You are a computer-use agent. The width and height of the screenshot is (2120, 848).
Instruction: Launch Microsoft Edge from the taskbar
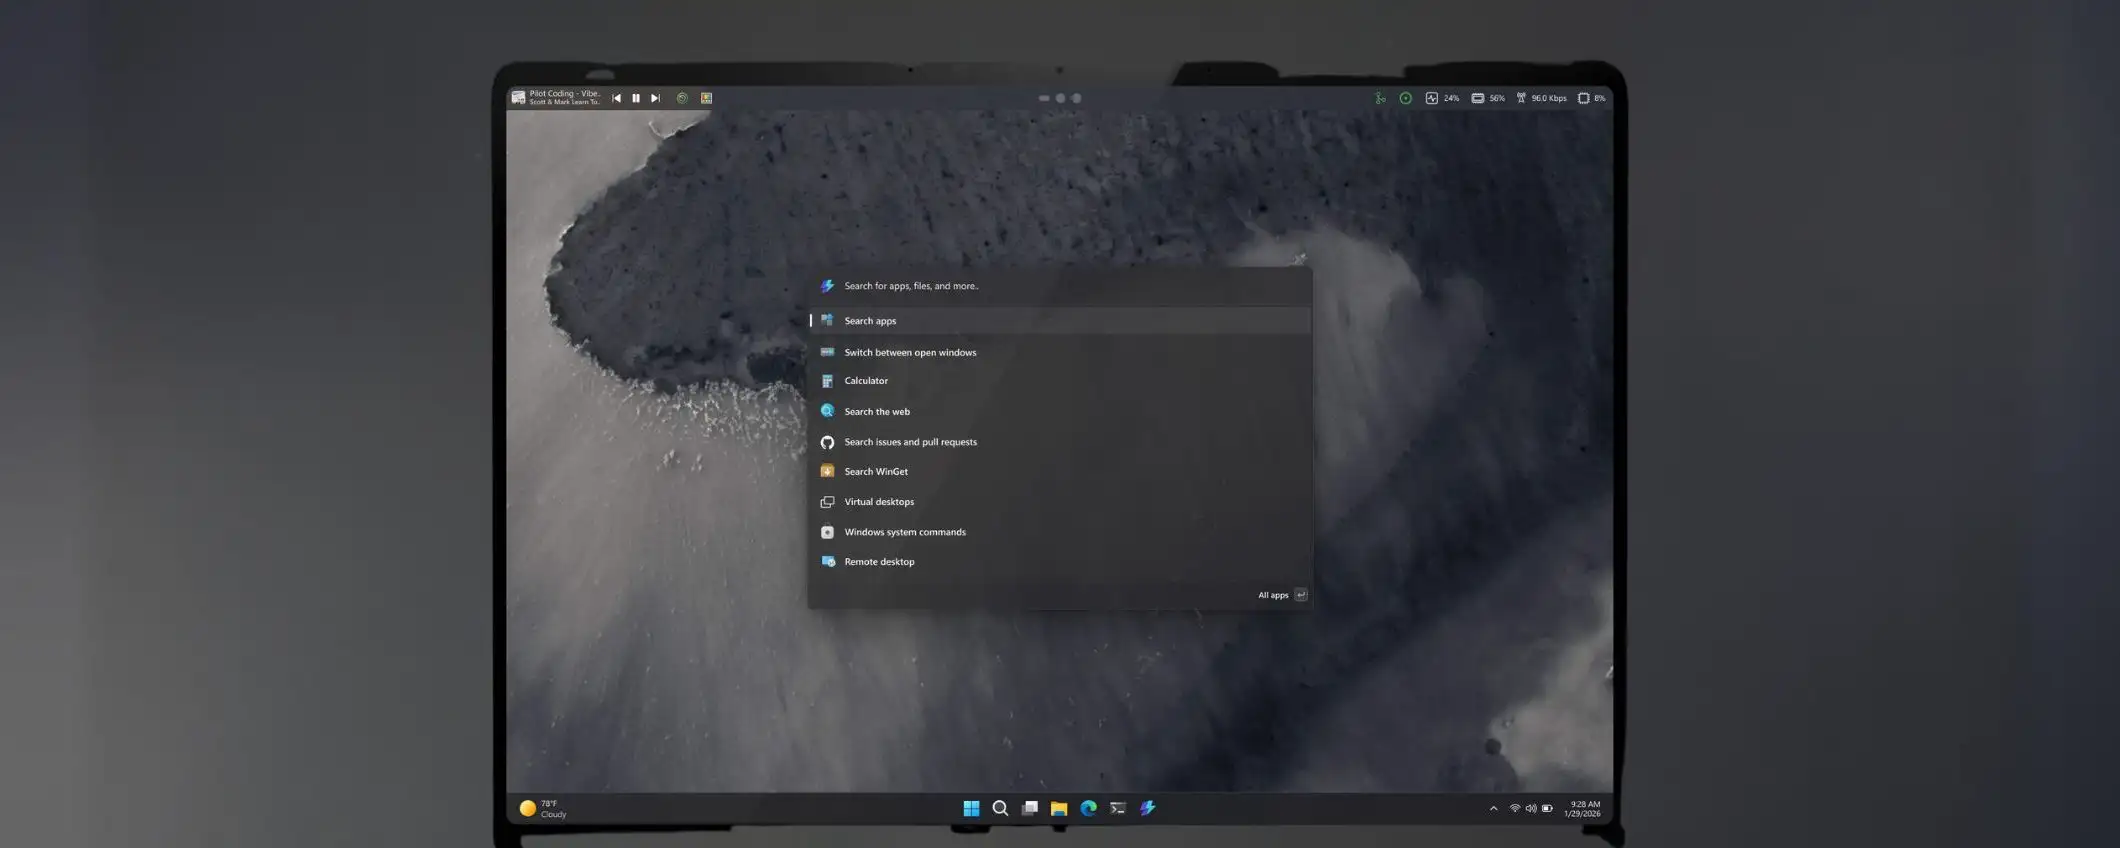(x=1088, y=808)
